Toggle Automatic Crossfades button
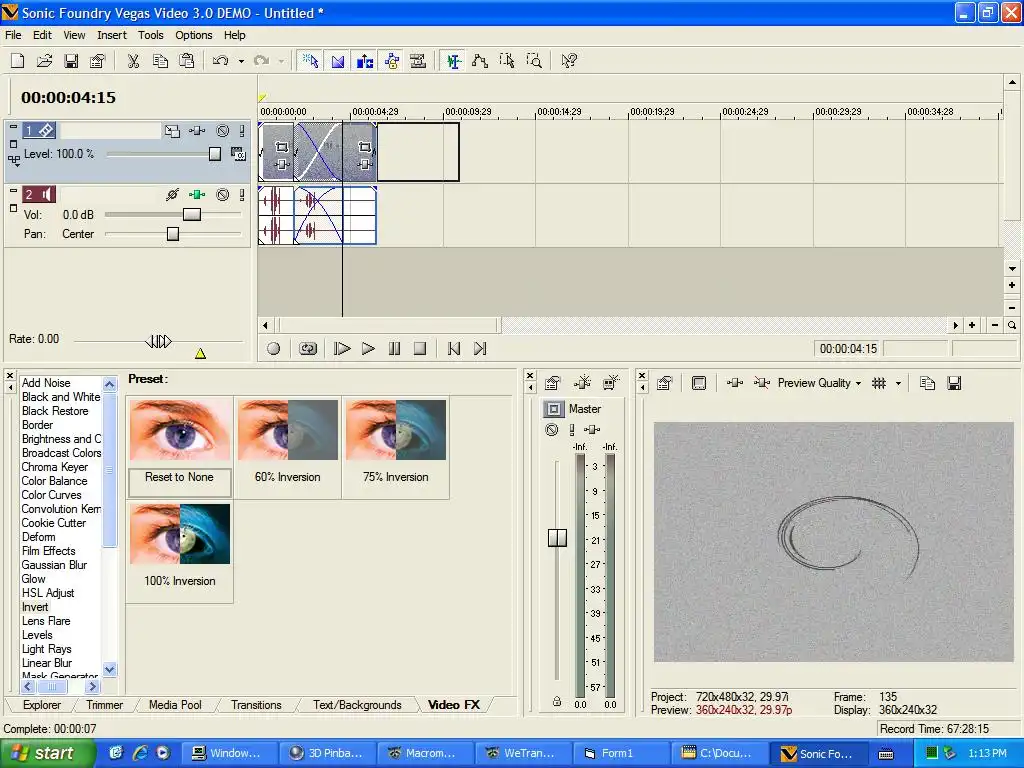Image resolution: width=1024 pixels, height=768 pixels. tap(338, 61)
